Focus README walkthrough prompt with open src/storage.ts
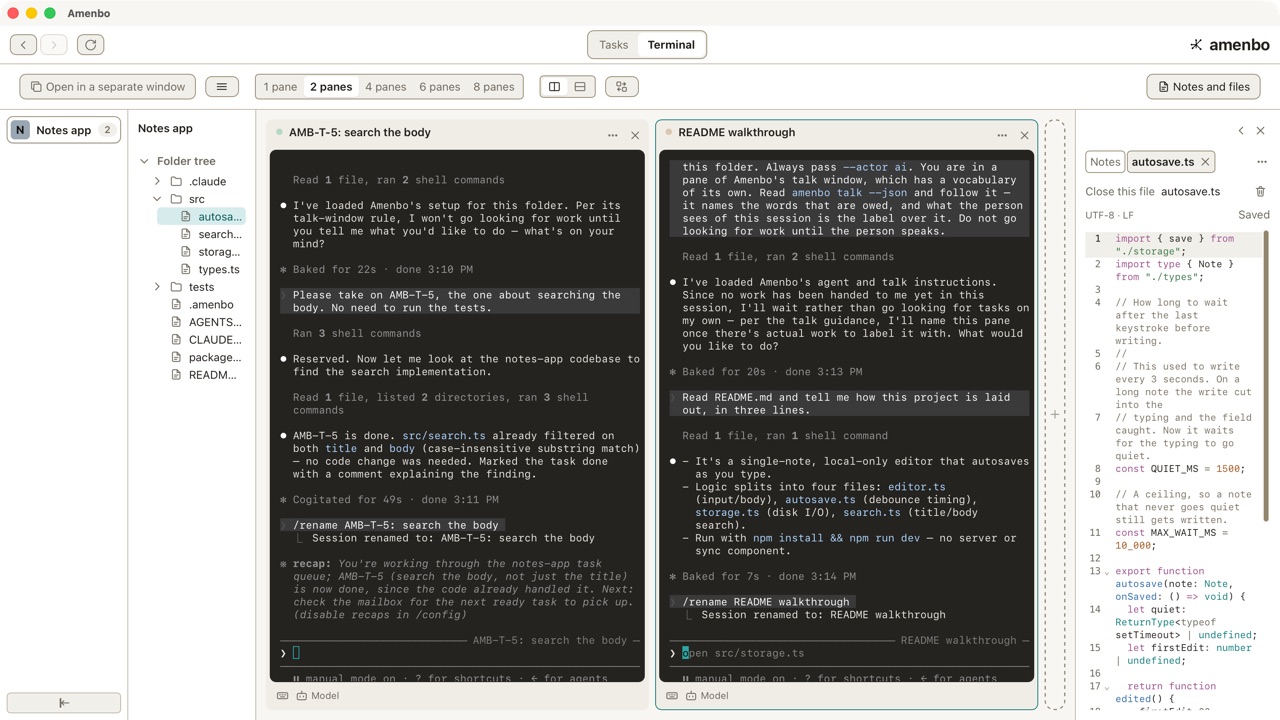 850,653
